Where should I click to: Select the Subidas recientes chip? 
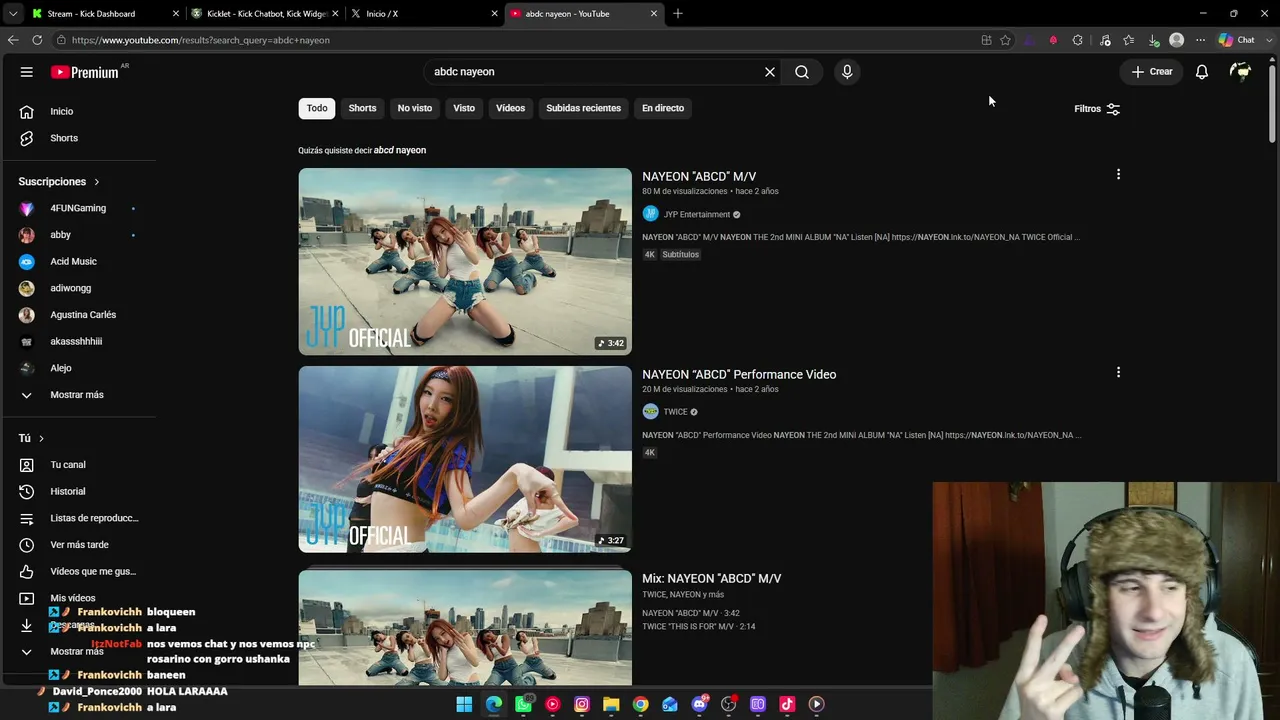coord(583,108)
